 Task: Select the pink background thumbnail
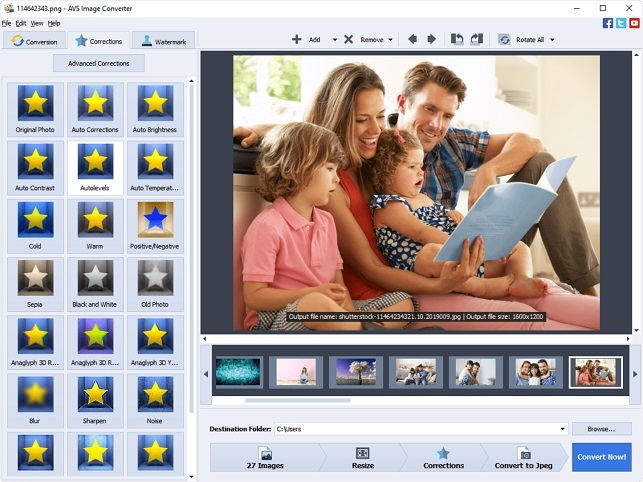point(296,372)
